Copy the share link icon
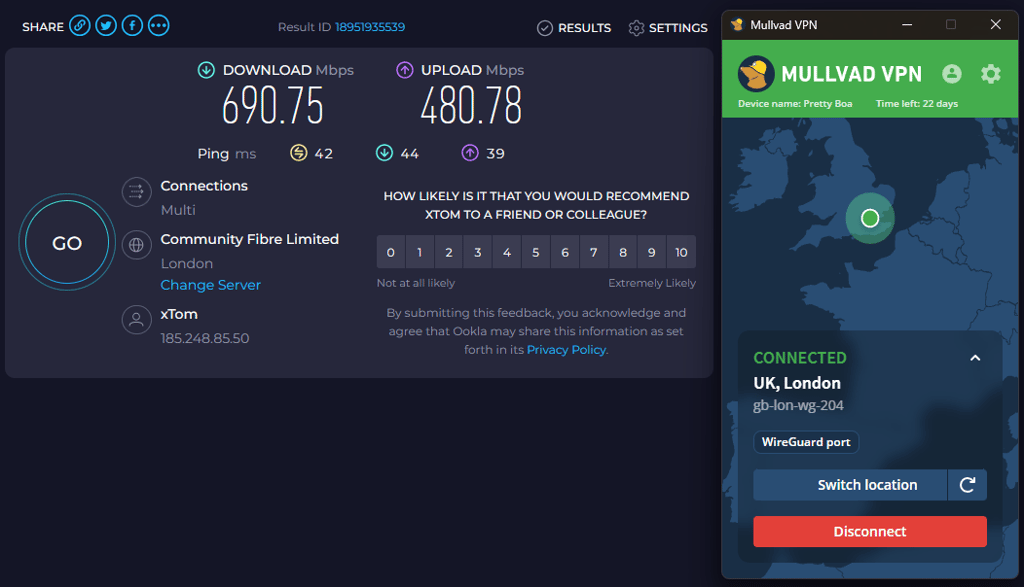Viewport: 1024px width, 587px height. coord(80,26)
